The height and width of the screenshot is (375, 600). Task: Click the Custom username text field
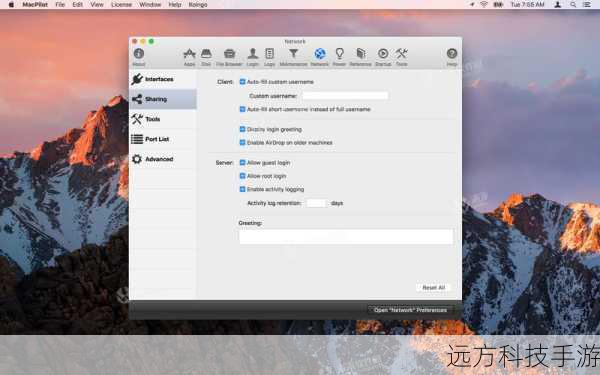point(345,96)
